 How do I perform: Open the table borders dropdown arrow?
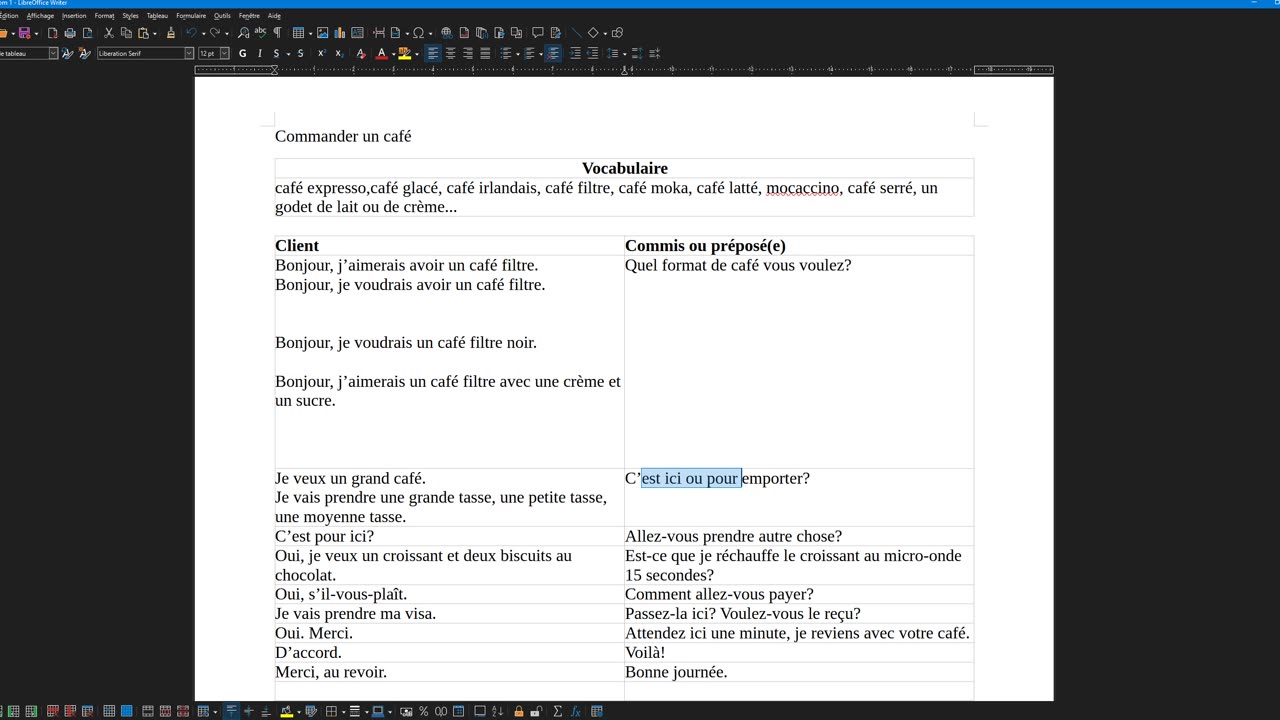coord(343,711)
